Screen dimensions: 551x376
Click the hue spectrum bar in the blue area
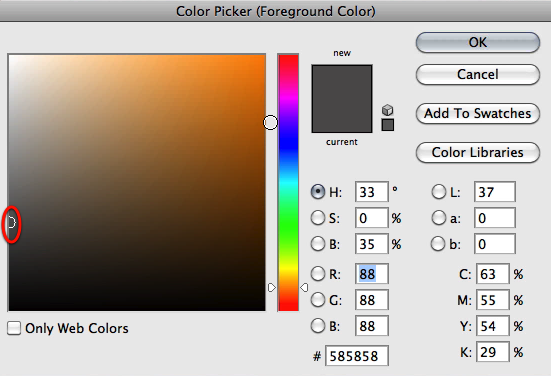coord(288,144)
